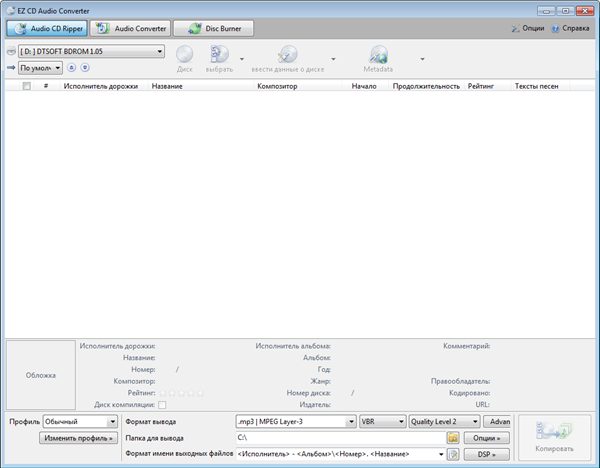
Task: Click the eject drive icon beside drive selector
Action: click(11, 51)
